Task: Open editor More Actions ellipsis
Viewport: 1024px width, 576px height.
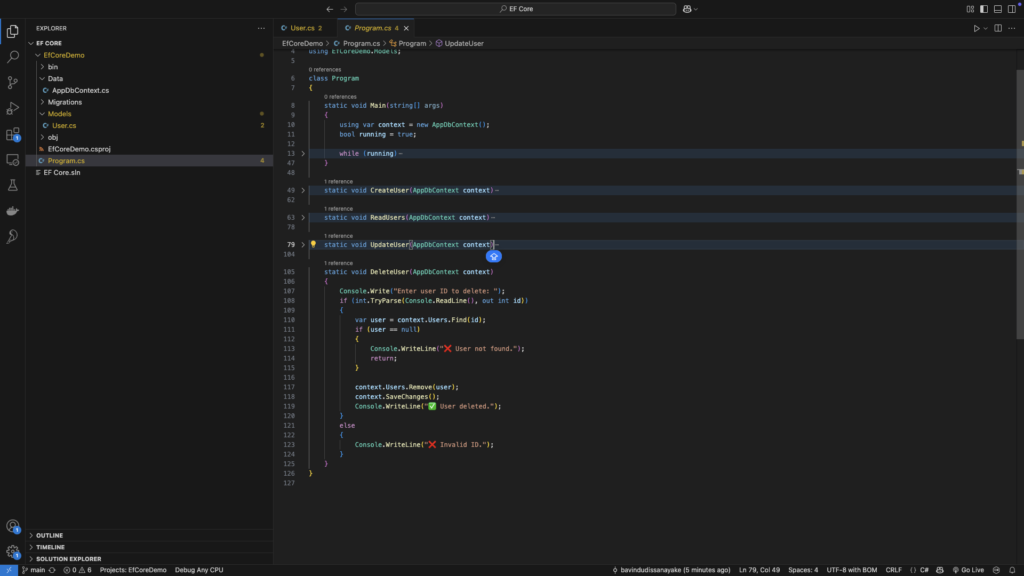Action: (x=1012, y=28)
